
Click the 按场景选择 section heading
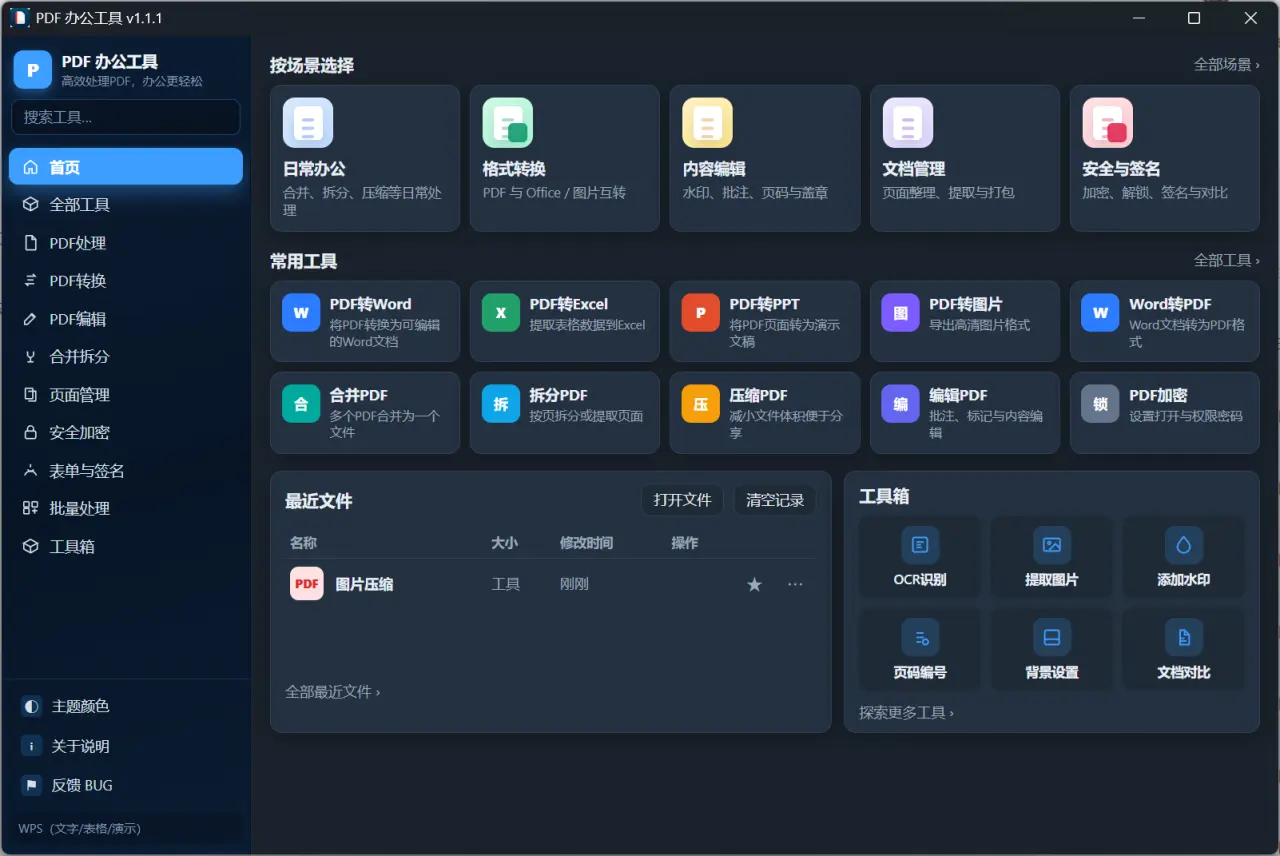pos(312,66)
